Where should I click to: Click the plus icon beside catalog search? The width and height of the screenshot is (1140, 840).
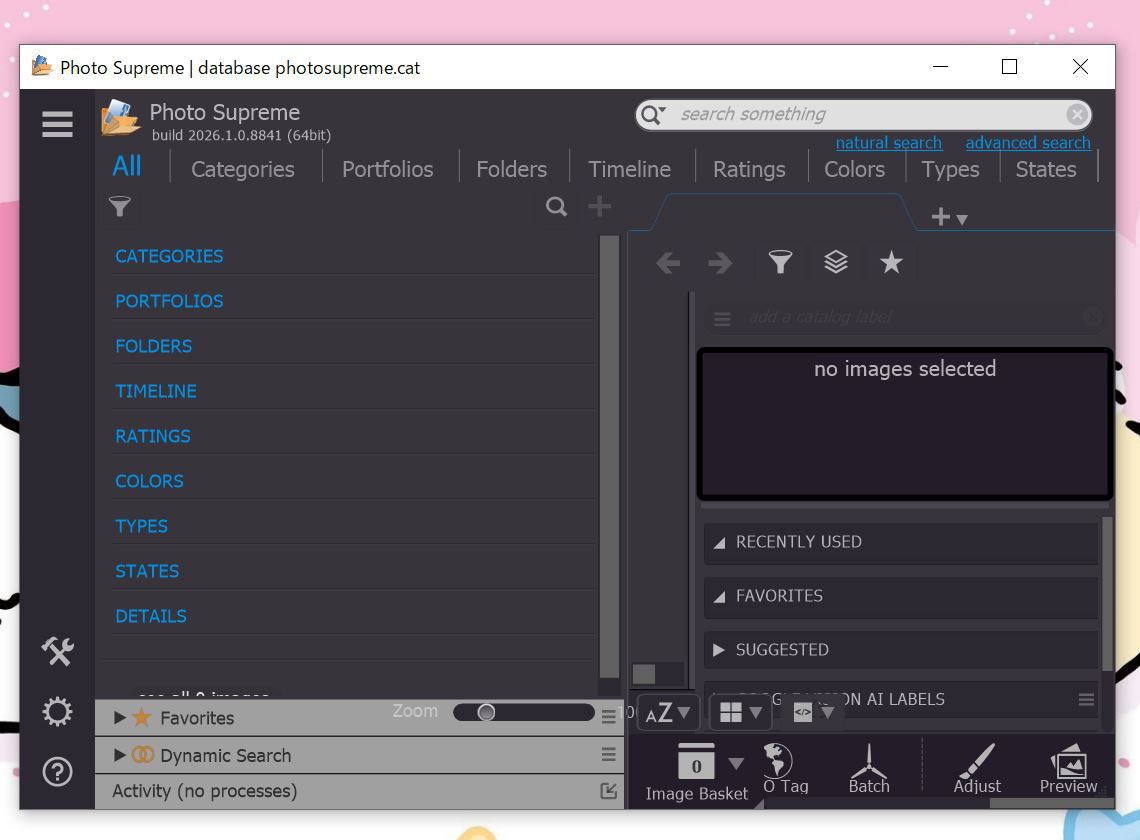599,207
